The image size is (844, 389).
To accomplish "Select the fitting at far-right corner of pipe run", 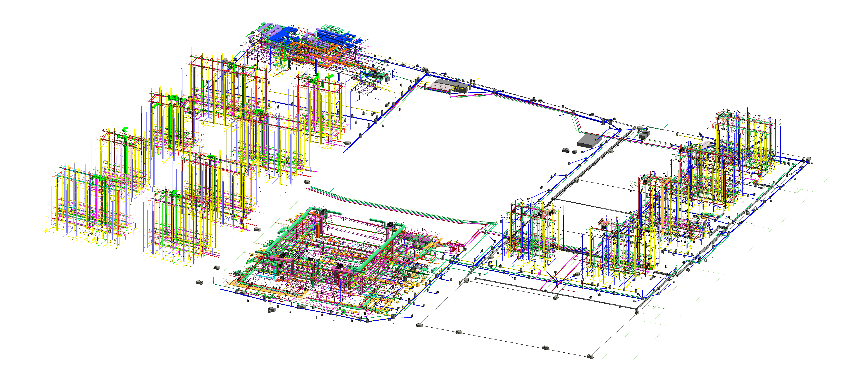I will click(808, 160).
